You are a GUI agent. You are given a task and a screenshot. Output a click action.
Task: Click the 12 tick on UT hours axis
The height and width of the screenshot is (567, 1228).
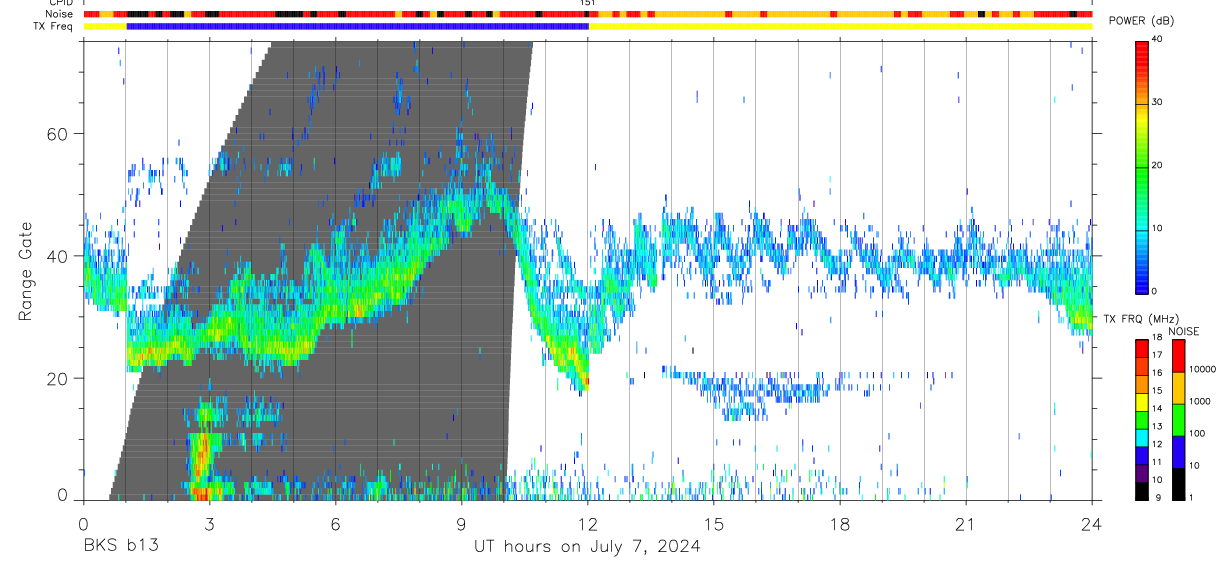pos(587,524)
